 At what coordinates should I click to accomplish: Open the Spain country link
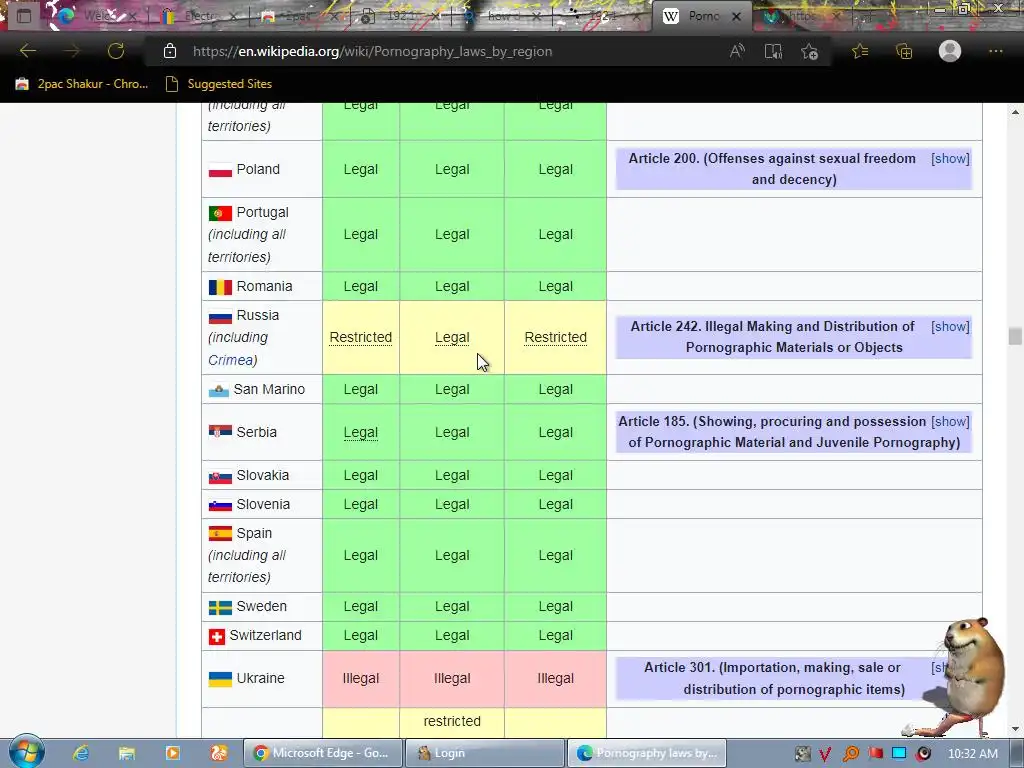254,533
